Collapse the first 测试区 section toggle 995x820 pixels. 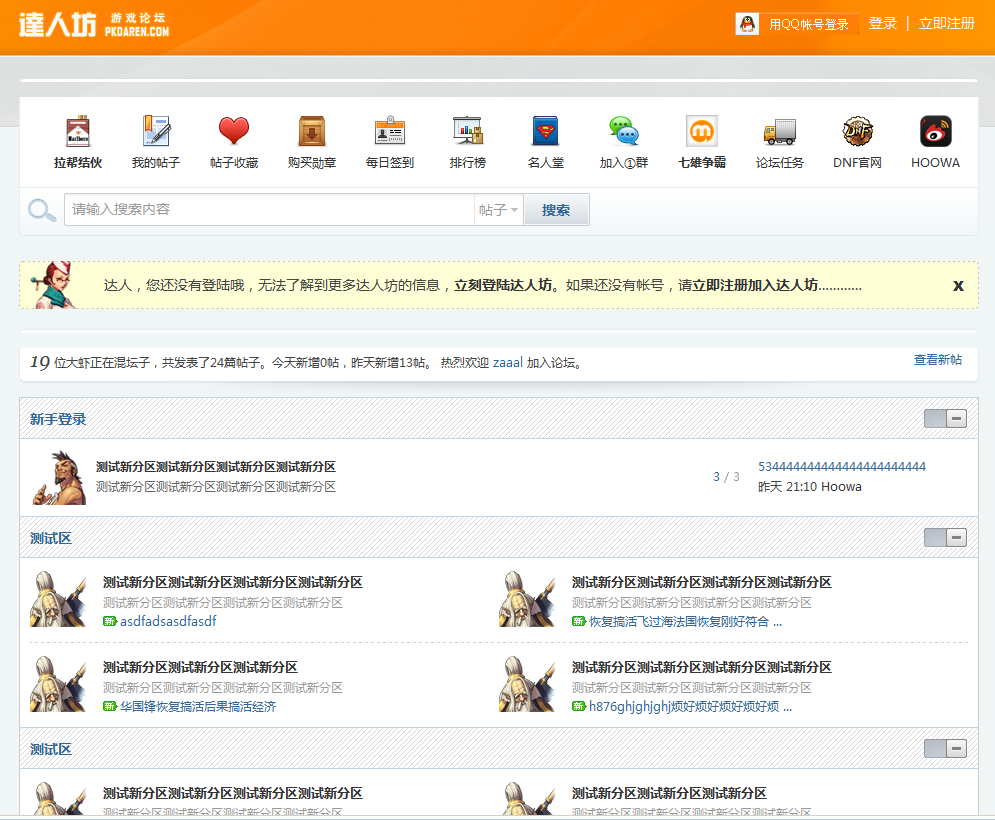[x=945, y=538]
